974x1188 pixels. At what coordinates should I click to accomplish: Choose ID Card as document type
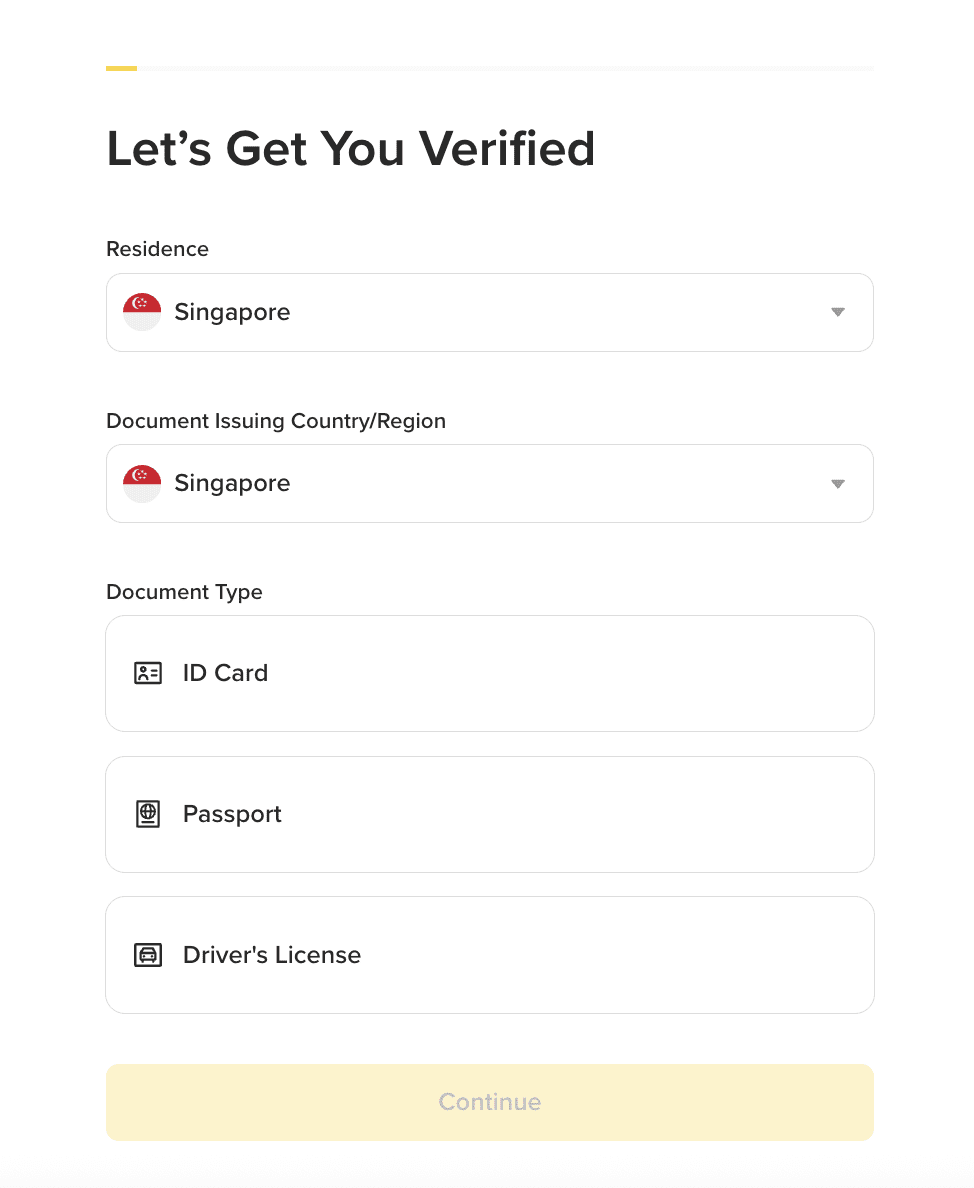(489, 673)
